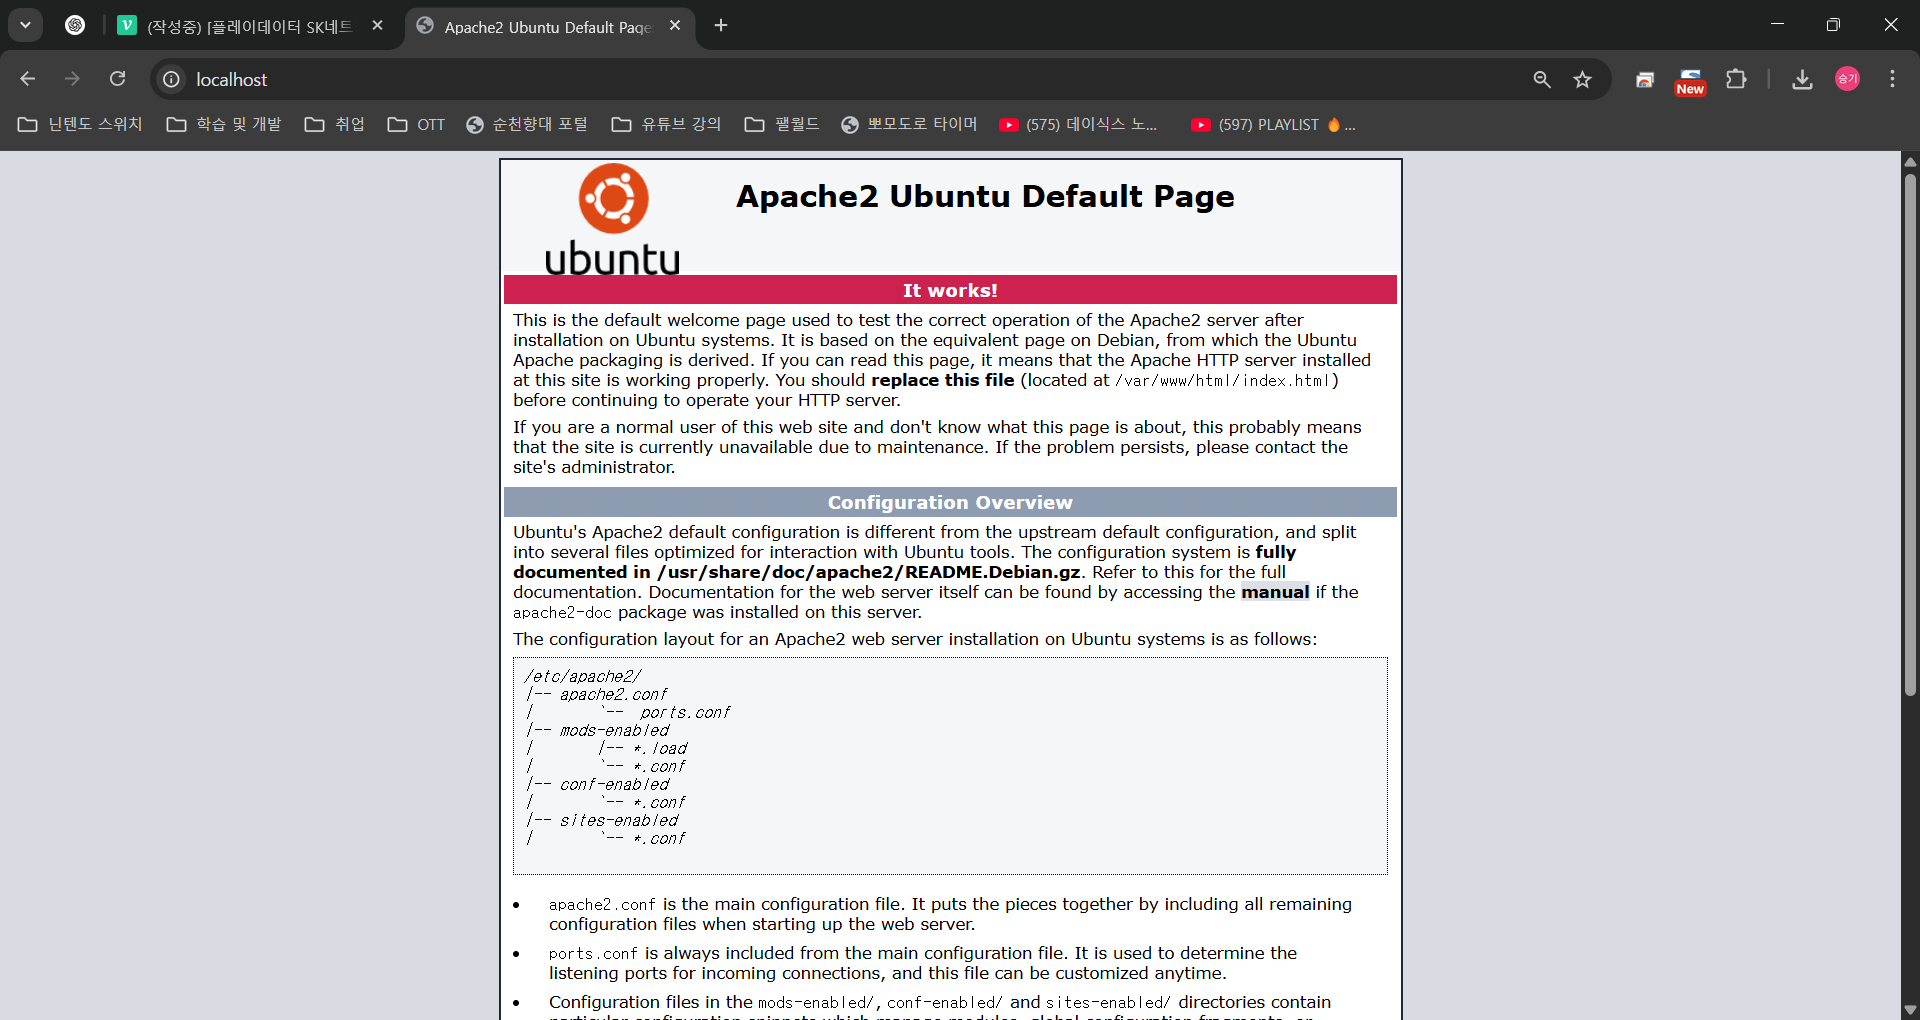
Task: Open the Chrome three-dot menu
Action: click(1892, 79)
